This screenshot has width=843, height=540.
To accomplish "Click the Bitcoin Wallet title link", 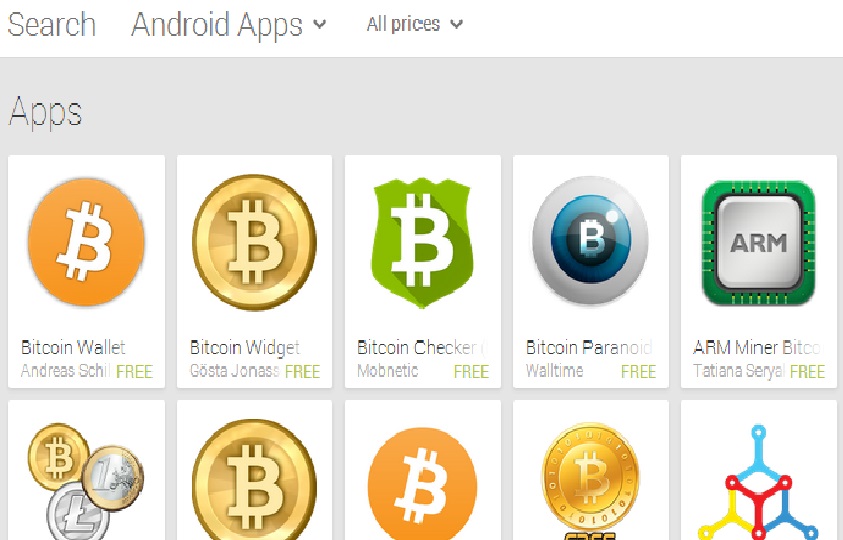I will (73, 347).
